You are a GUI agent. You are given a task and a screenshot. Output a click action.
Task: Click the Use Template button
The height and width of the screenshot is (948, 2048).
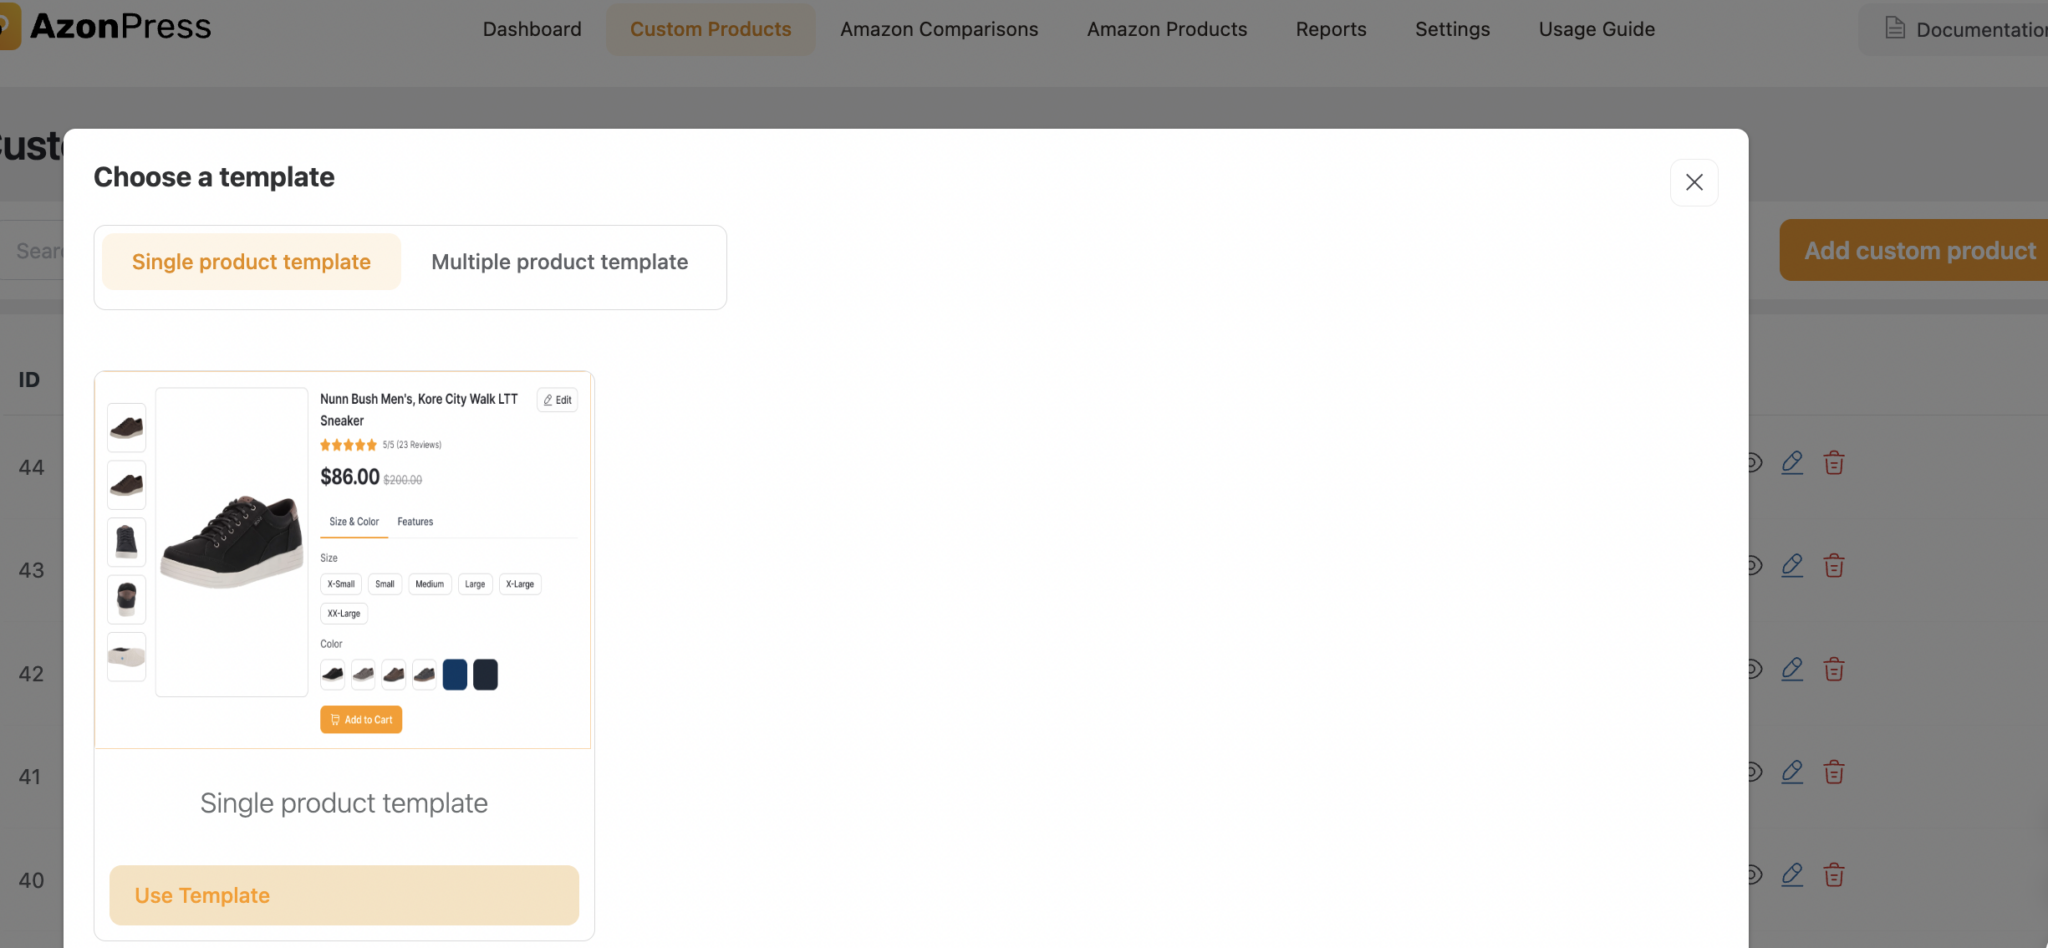point(343,895)
